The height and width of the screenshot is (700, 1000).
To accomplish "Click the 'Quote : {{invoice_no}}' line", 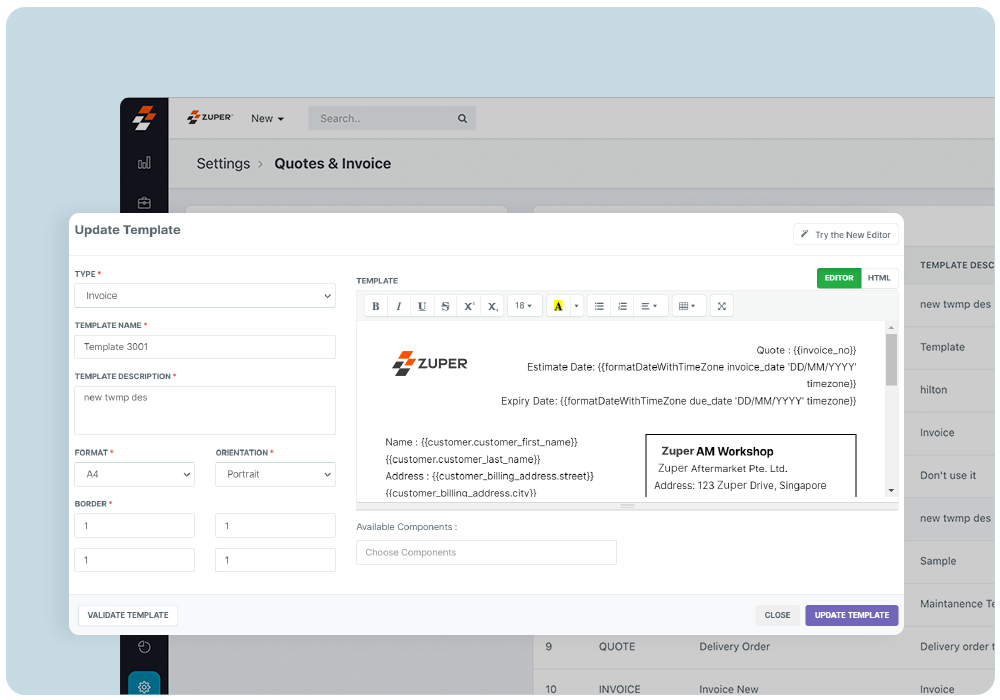I will [x=806, y=350].
